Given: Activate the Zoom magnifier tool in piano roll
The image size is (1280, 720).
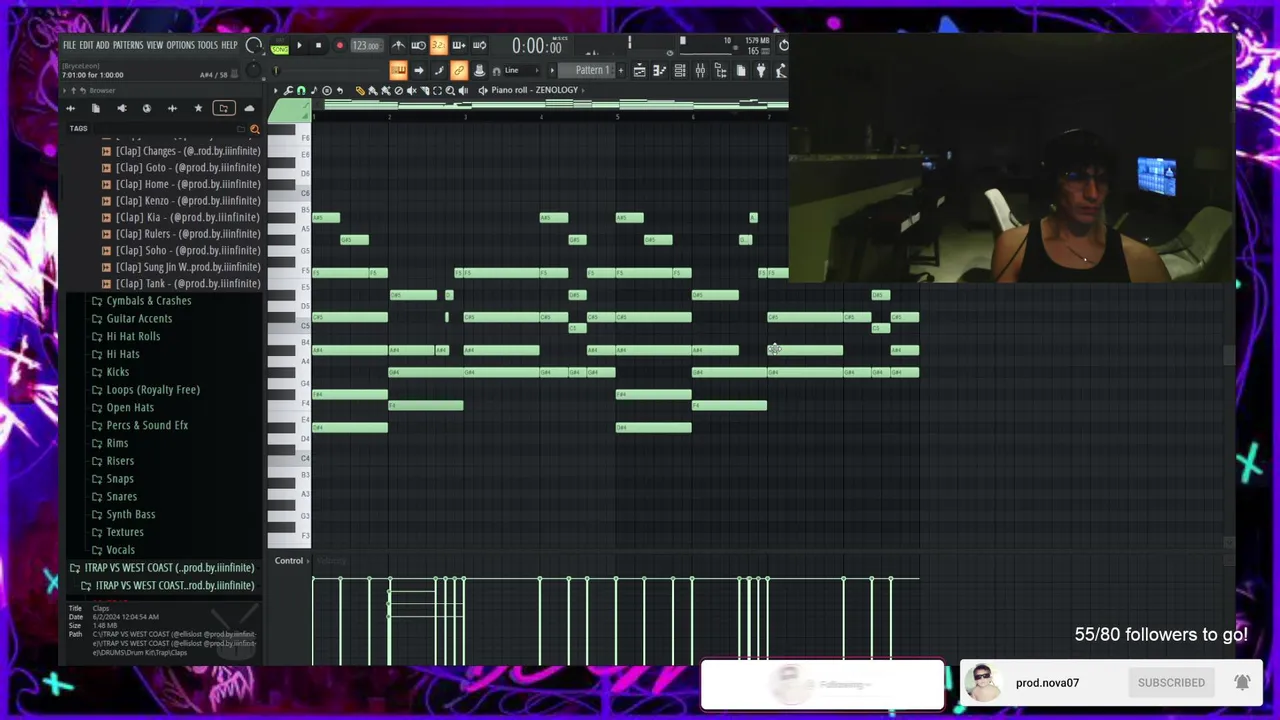Looking at the screenshot, I should click(450, 91).
